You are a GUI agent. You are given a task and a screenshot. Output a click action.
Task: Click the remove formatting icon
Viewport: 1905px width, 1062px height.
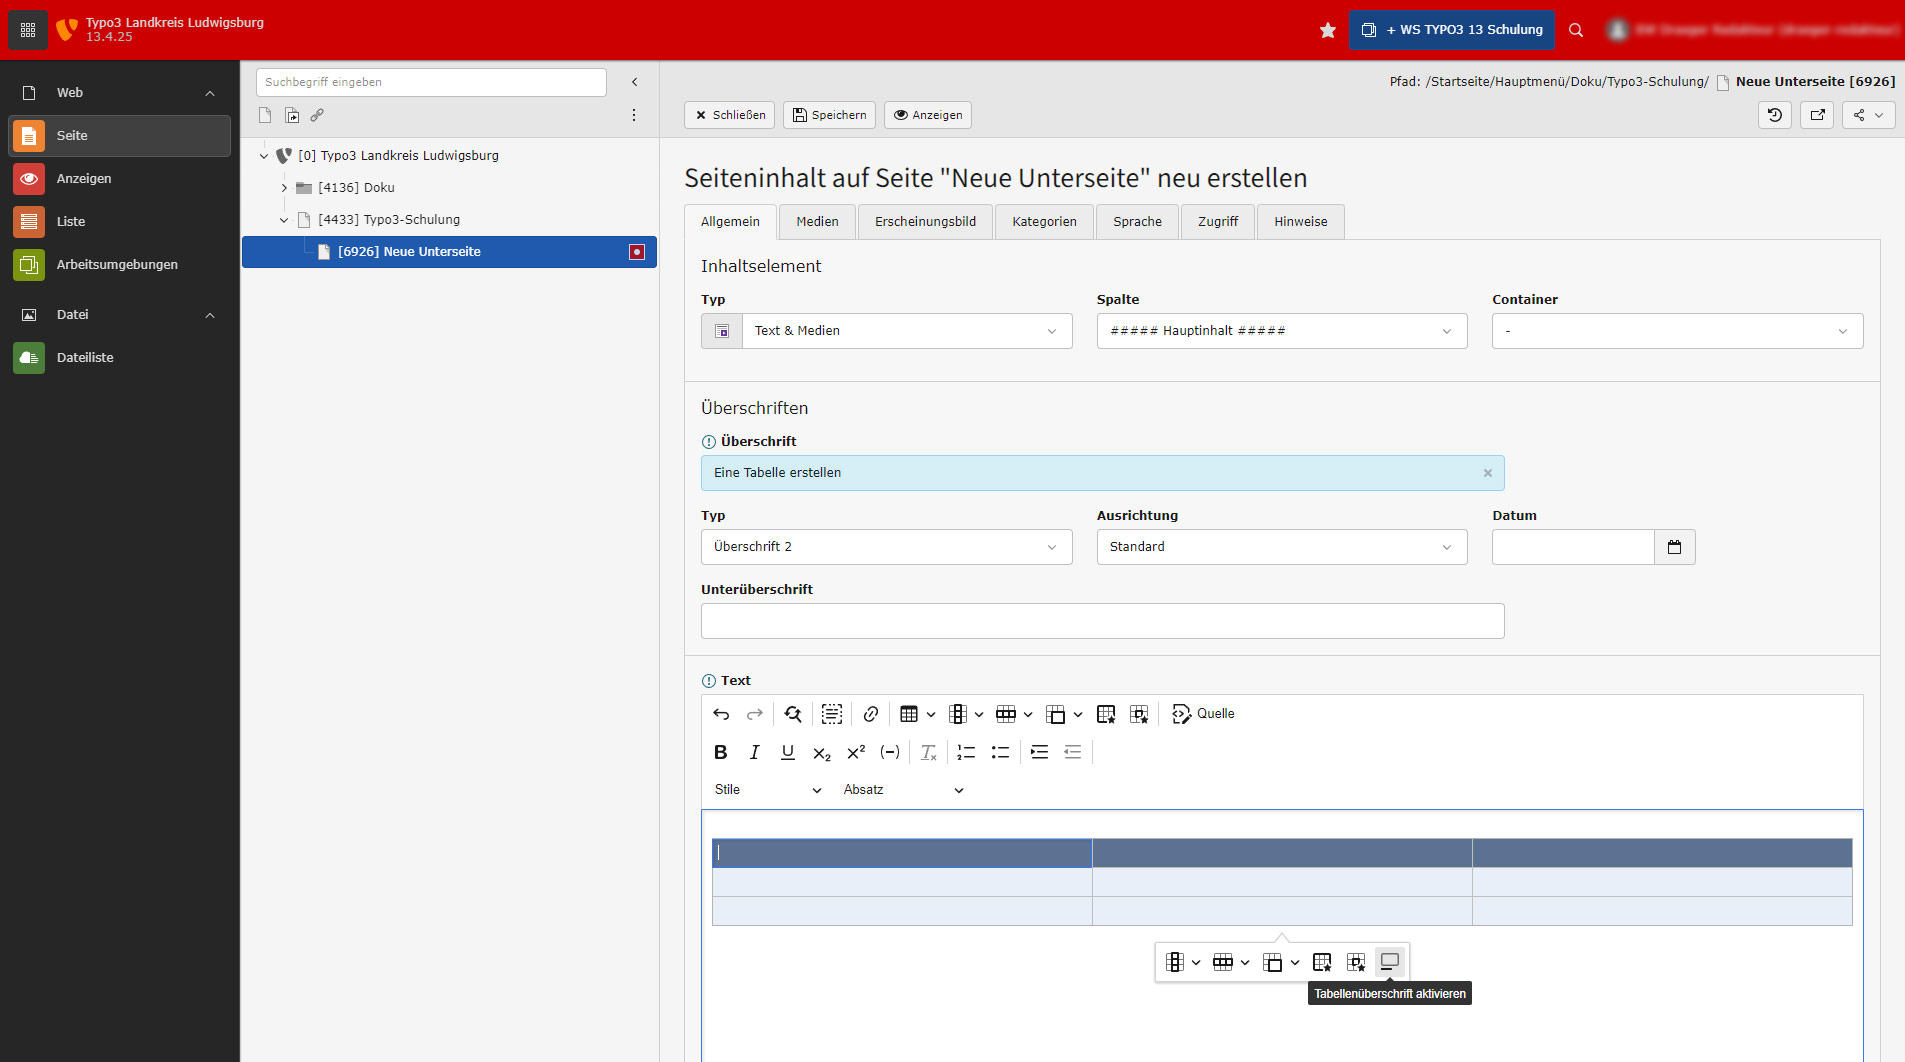pyautogui.click(x=928, y=752)
